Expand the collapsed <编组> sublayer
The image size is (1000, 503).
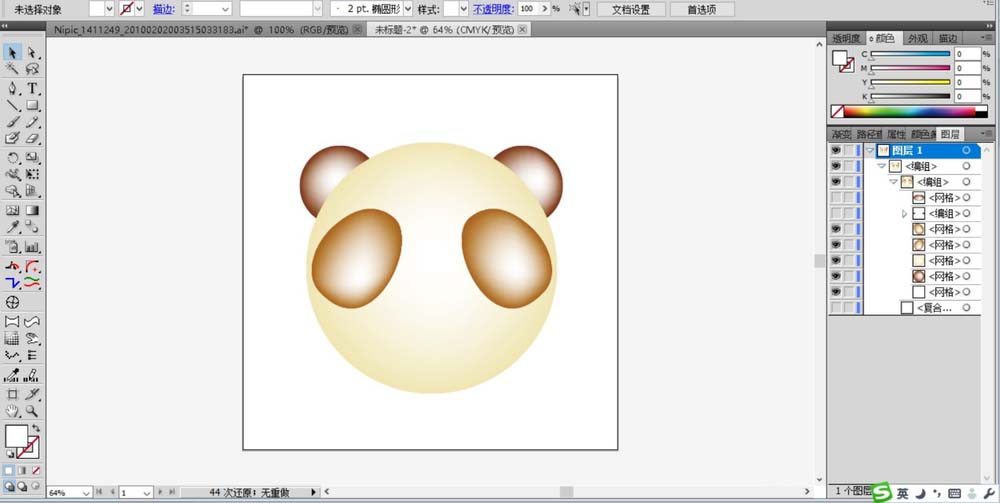(x=904, y=214)
